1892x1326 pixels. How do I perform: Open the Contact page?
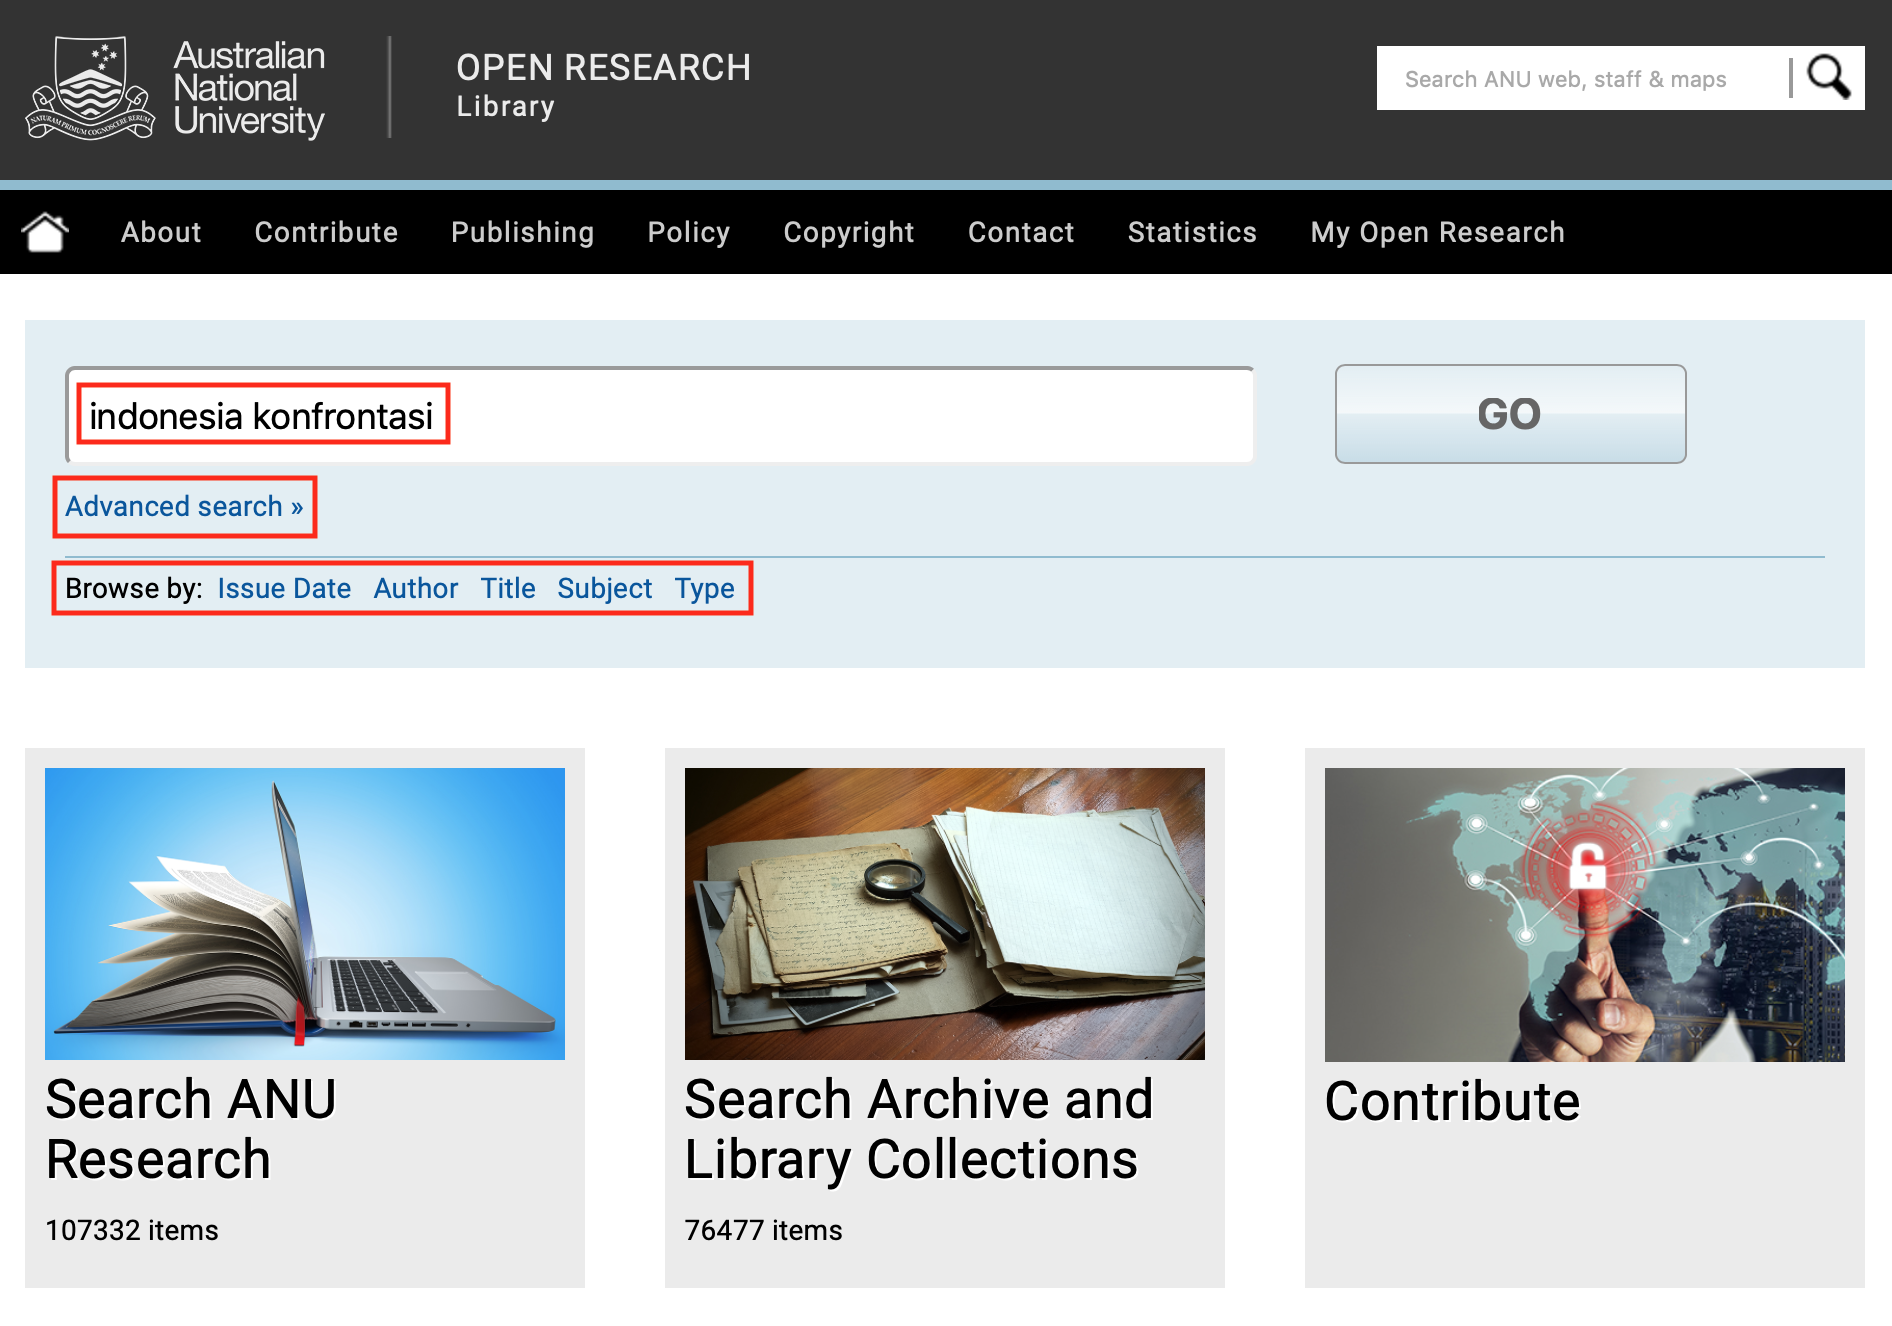point(1021,232)
